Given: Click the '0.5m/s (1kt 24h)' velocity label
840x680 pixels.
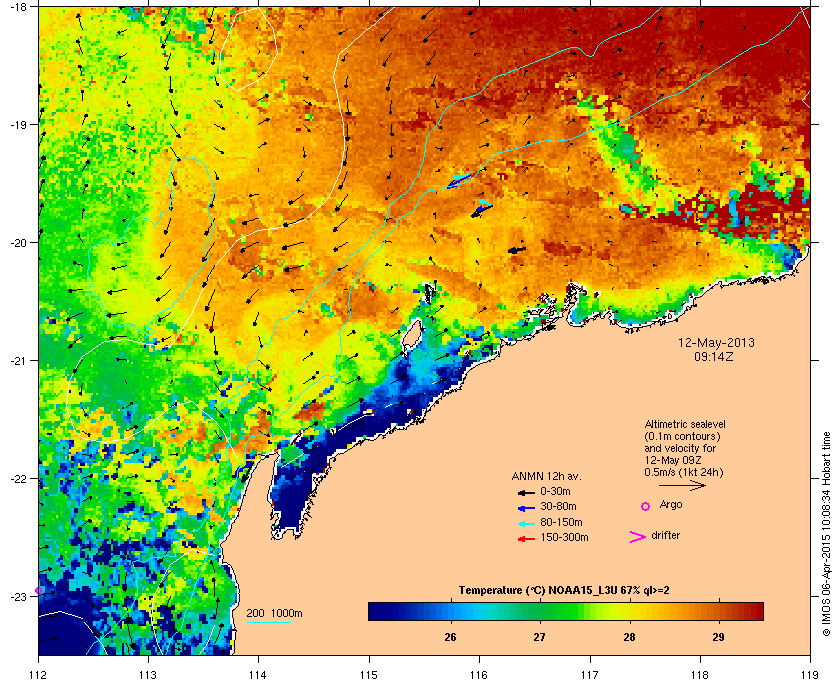Looking at the screenshot, I should point(684,473).
